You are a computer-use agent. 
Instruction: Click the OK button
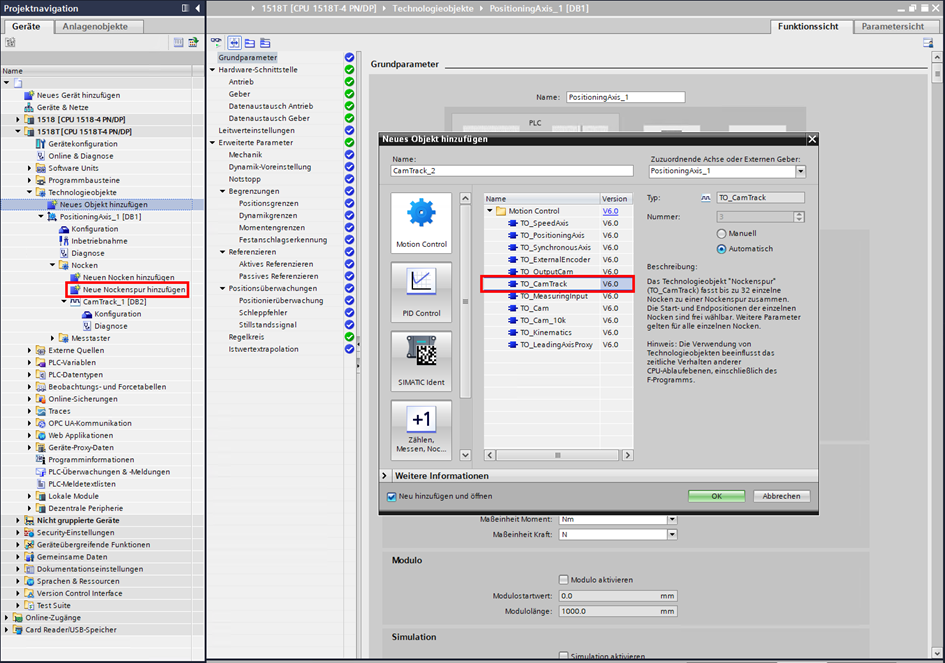[716, 496]
